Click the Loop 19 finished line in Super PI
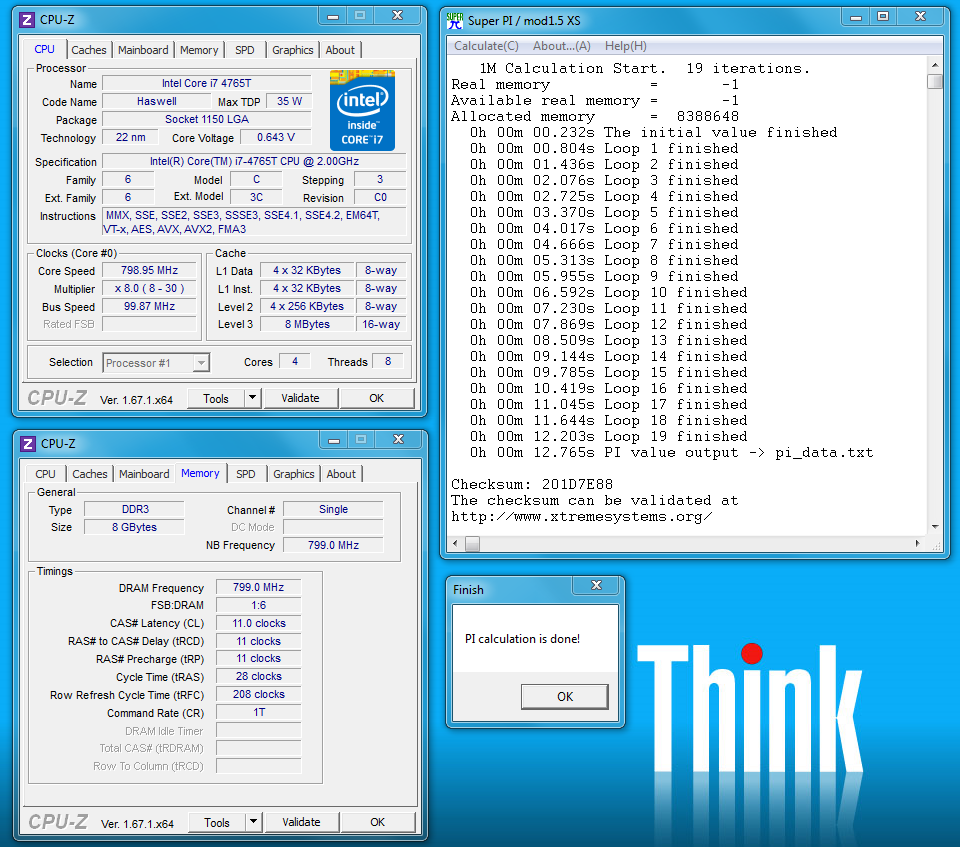The width and height of the screenshot is (960, 847). click(x=609, y=437)
